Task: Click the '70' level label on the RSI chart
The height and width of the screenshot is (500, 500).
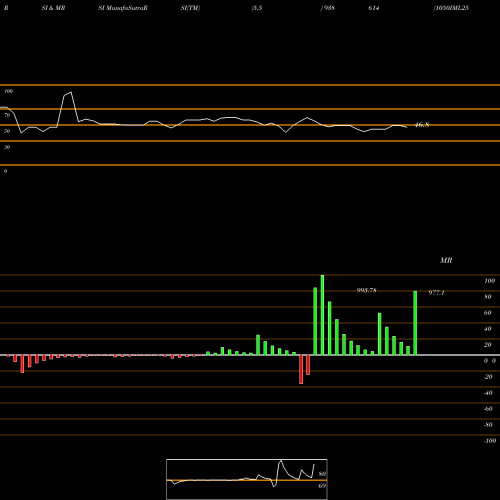Action: [x=7, y=115]
